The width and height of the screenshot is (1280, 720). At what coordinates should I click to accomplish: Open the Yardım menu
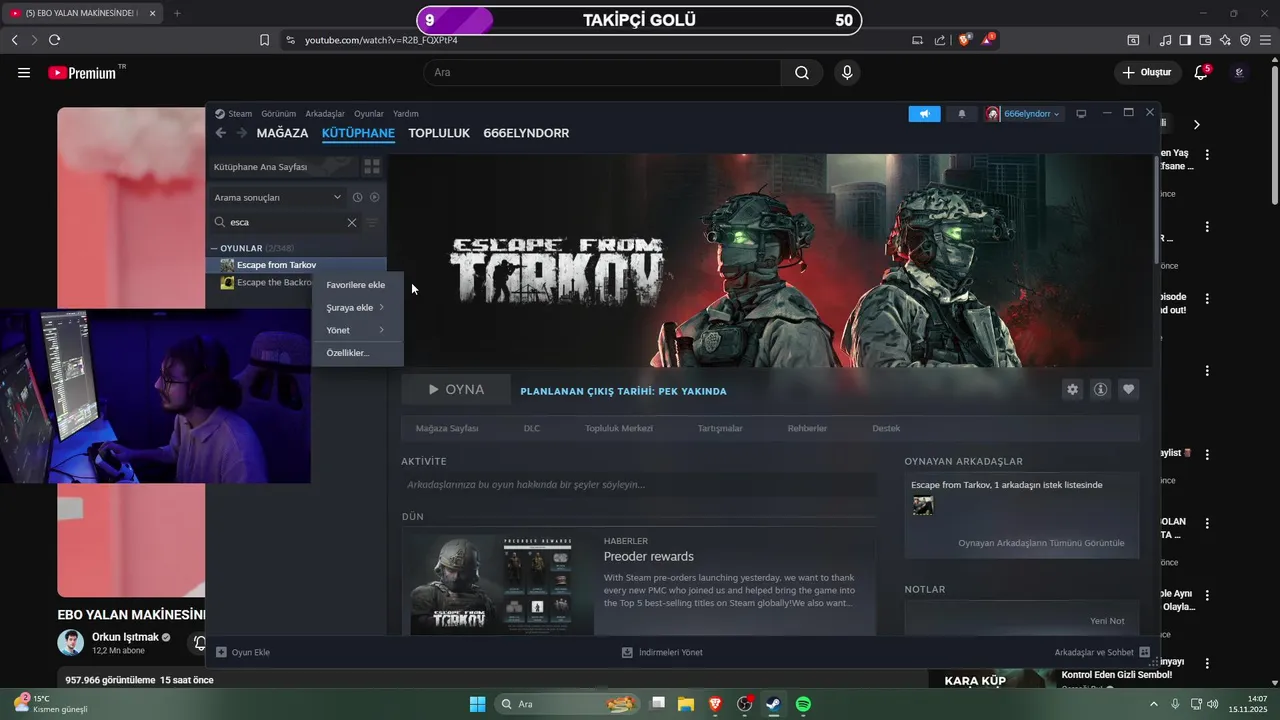pyautogui.click(x=406, y=114)
